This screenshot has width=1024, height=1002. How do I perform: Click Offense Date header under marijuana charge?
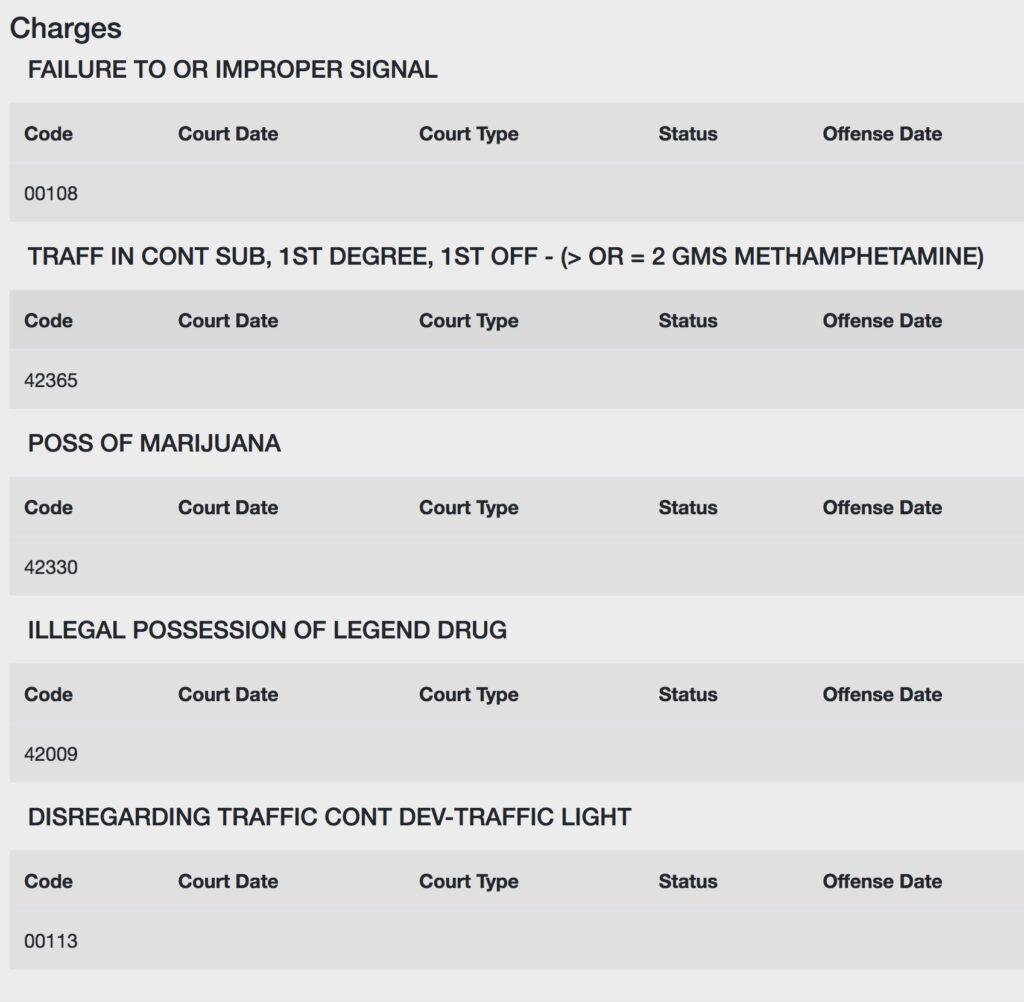coord(882,508)
